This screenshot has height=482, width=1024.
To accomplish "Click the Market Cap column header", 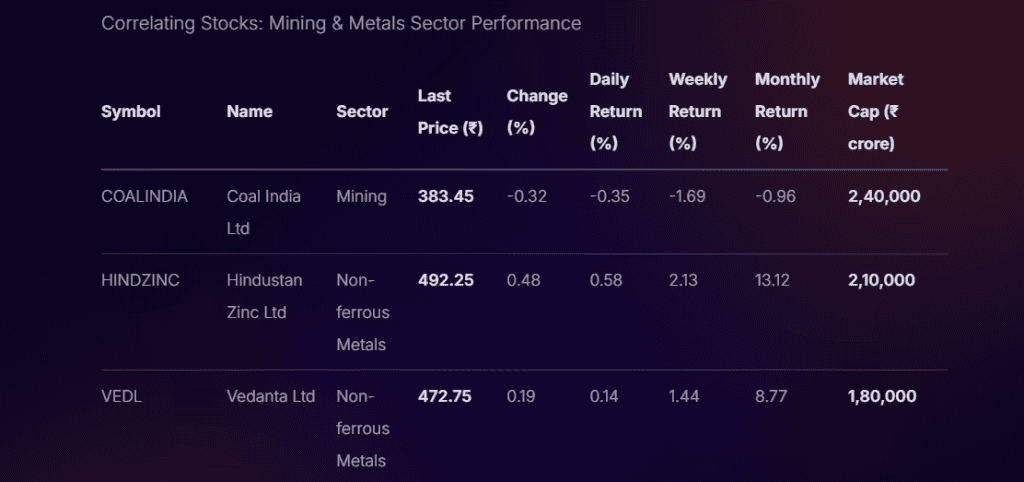I will pyautogui.click(x=875, y=112).
